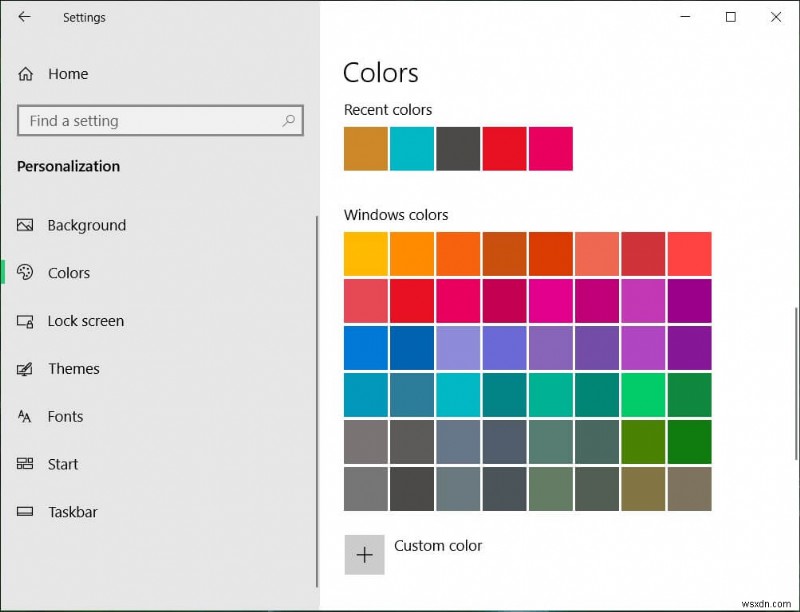
Task: Select the yellow Windows color swatch
Action: [x=365, y=253]
